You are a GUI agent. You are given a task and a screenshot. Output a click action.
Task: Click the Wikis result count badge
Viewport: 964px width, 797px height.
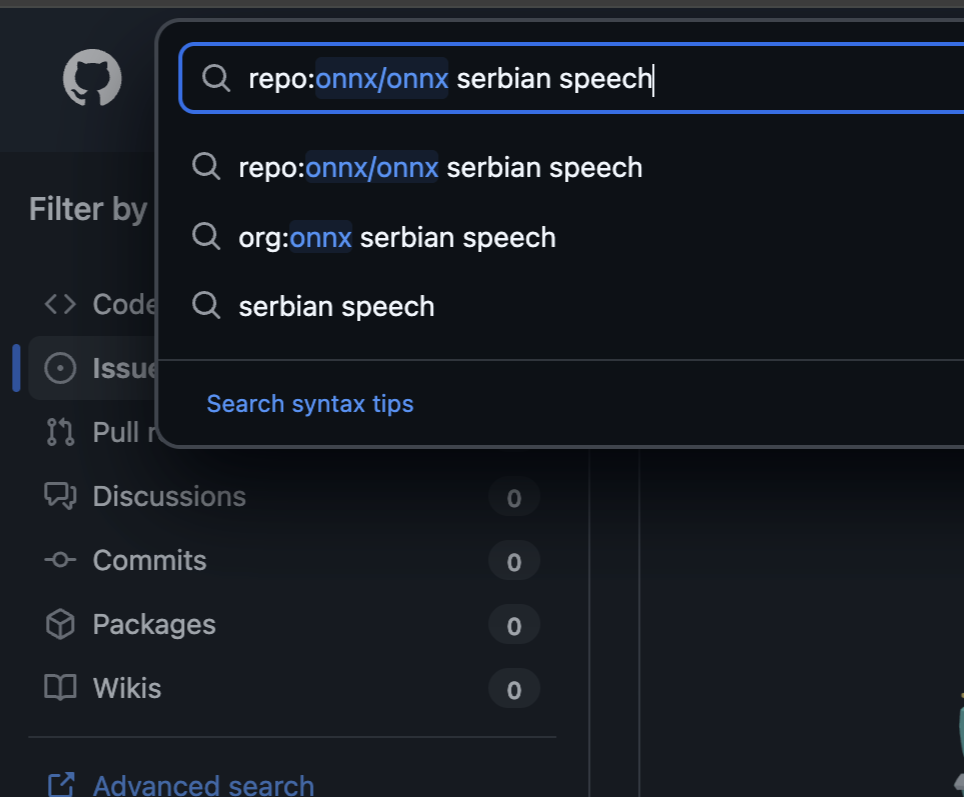[514, 689]
